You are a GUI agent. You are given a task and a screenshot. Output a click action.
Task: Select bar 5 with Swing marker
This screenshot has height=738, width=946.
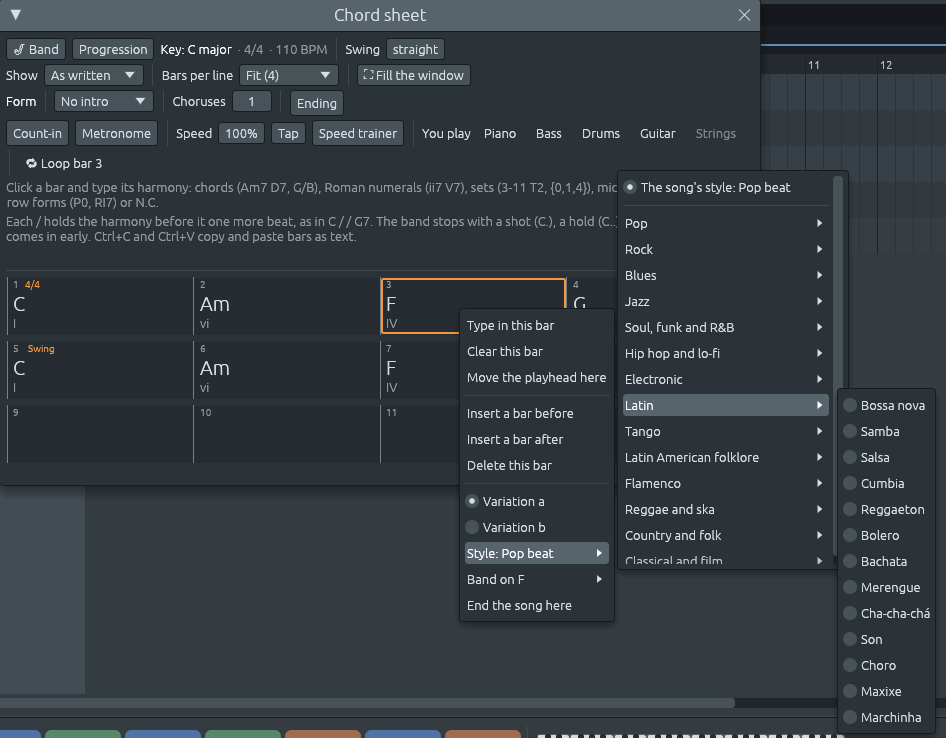coord(100,370)
